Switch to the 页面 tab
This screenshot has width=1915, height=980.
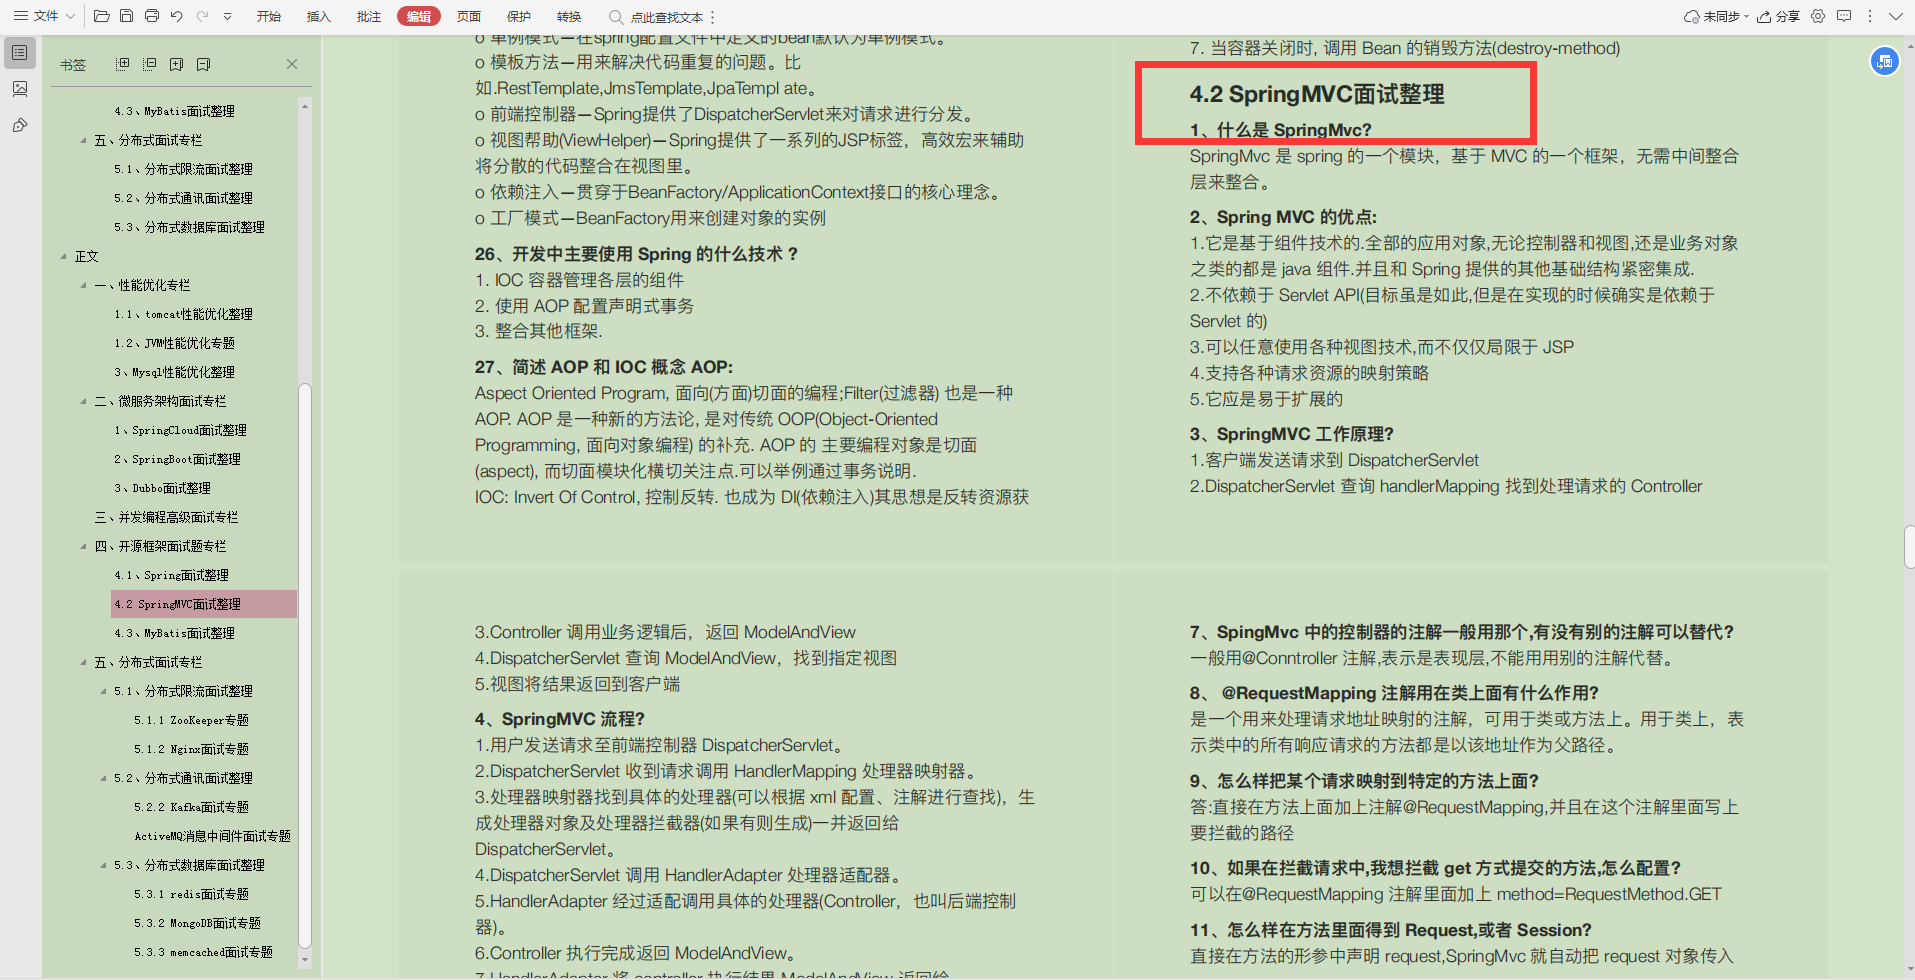469,16
